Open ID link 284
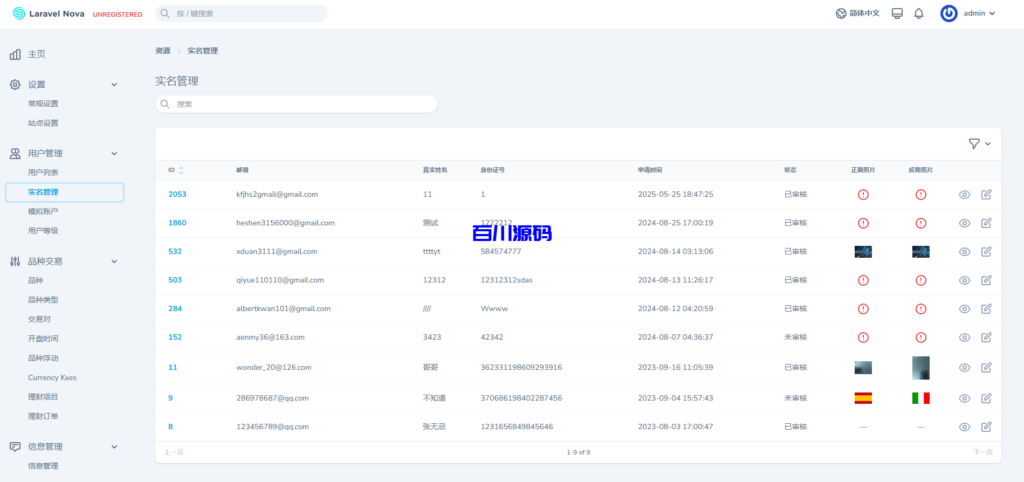Viewport: 1024px width, 482px height. pos(175,308)
